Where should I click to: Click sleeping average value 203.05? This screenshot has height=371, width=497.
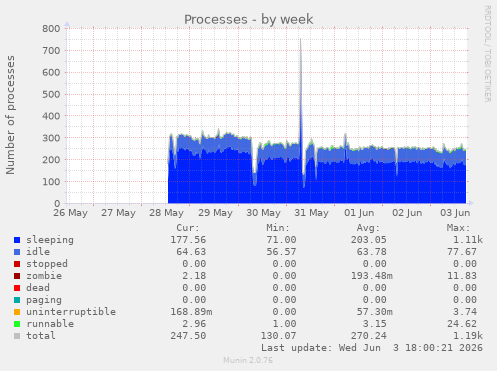point(369,240)
